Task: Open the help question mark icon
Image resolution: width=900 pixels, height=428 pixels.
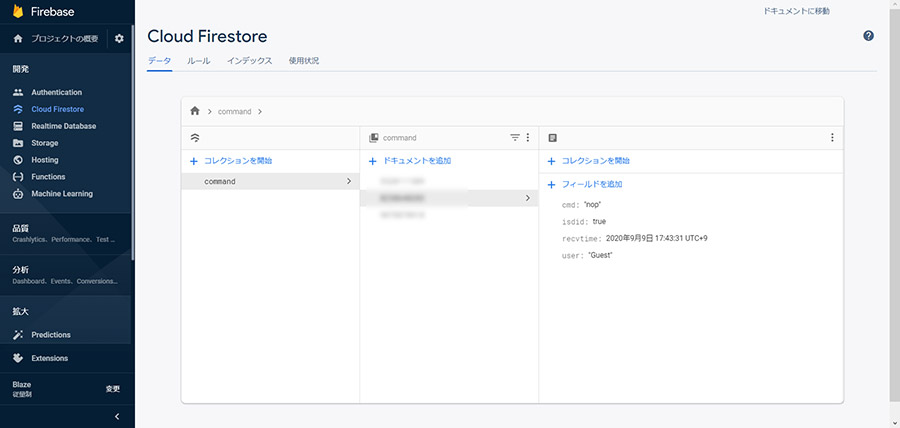Action: [x=868, y=36]
